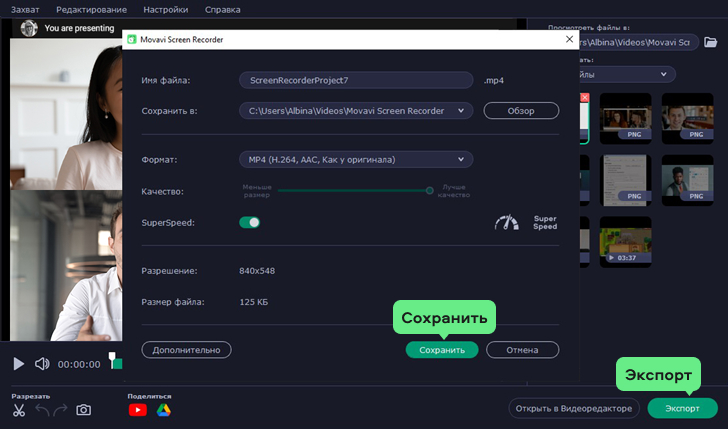
Task: Open the Сохранить в path dropdown
Action: point(355,111)
